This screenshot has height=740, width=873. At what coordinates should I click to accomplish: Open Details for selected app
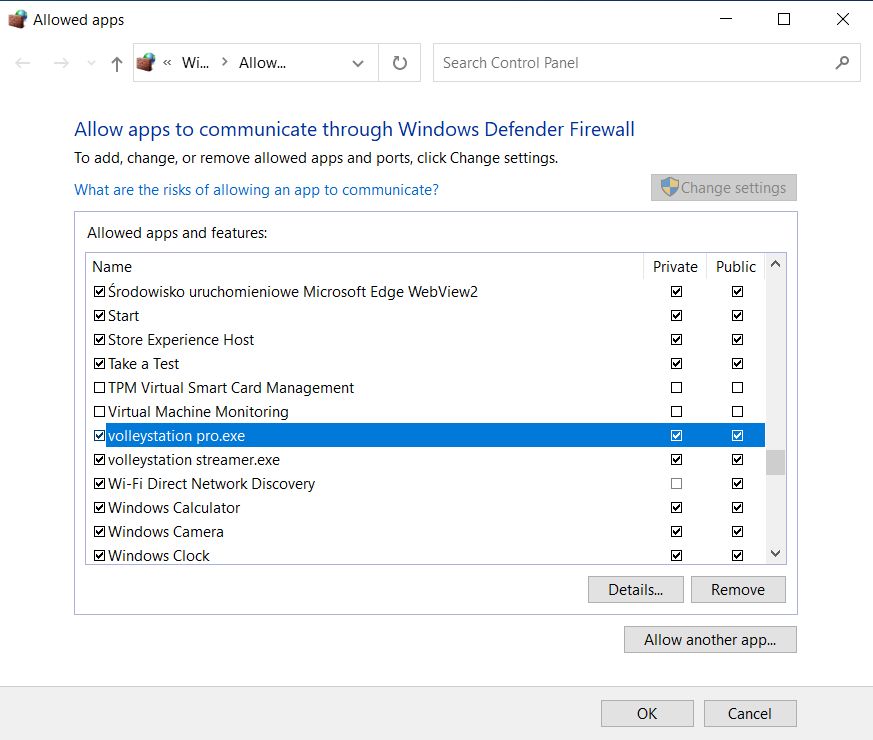(x=636, y=589)
